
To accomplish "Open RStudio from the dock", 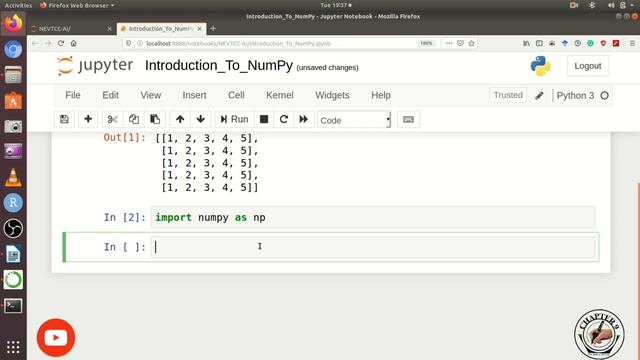I will (13, 203).
